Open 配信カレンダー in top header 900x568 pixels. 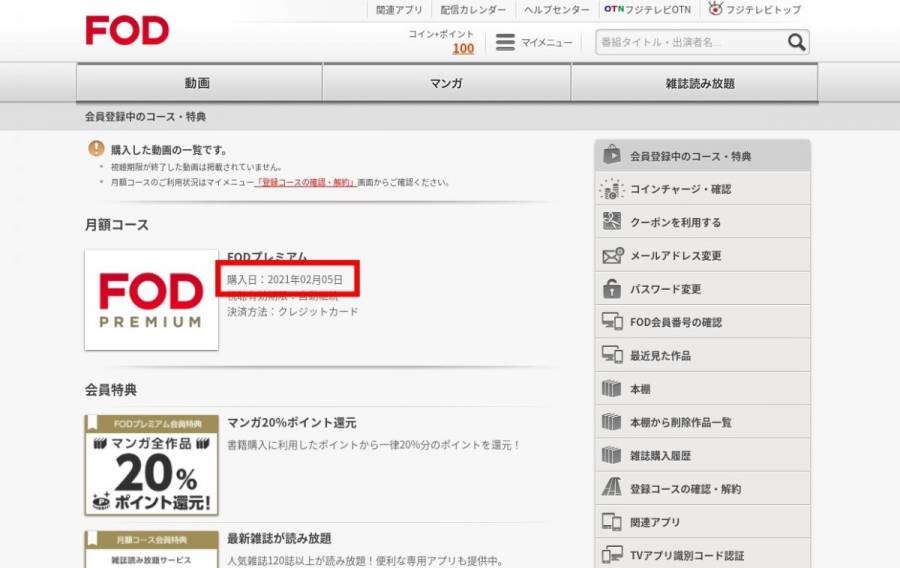coord(473,10)
